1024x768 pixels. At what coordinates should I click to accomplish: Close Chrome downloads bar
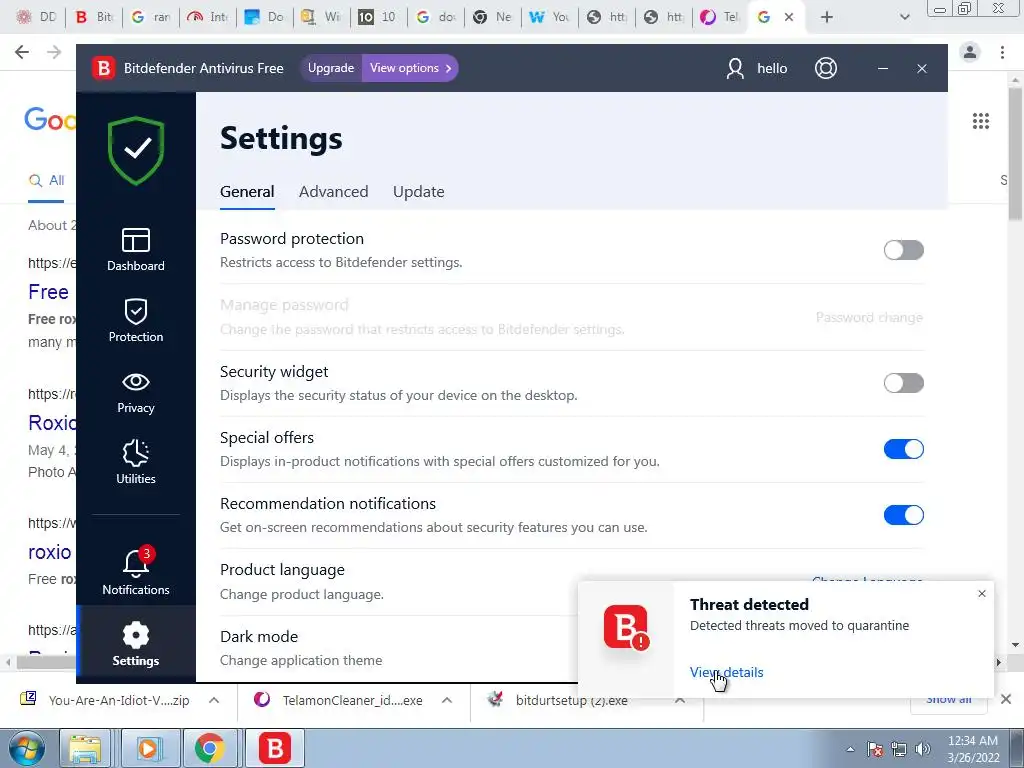1006,699
